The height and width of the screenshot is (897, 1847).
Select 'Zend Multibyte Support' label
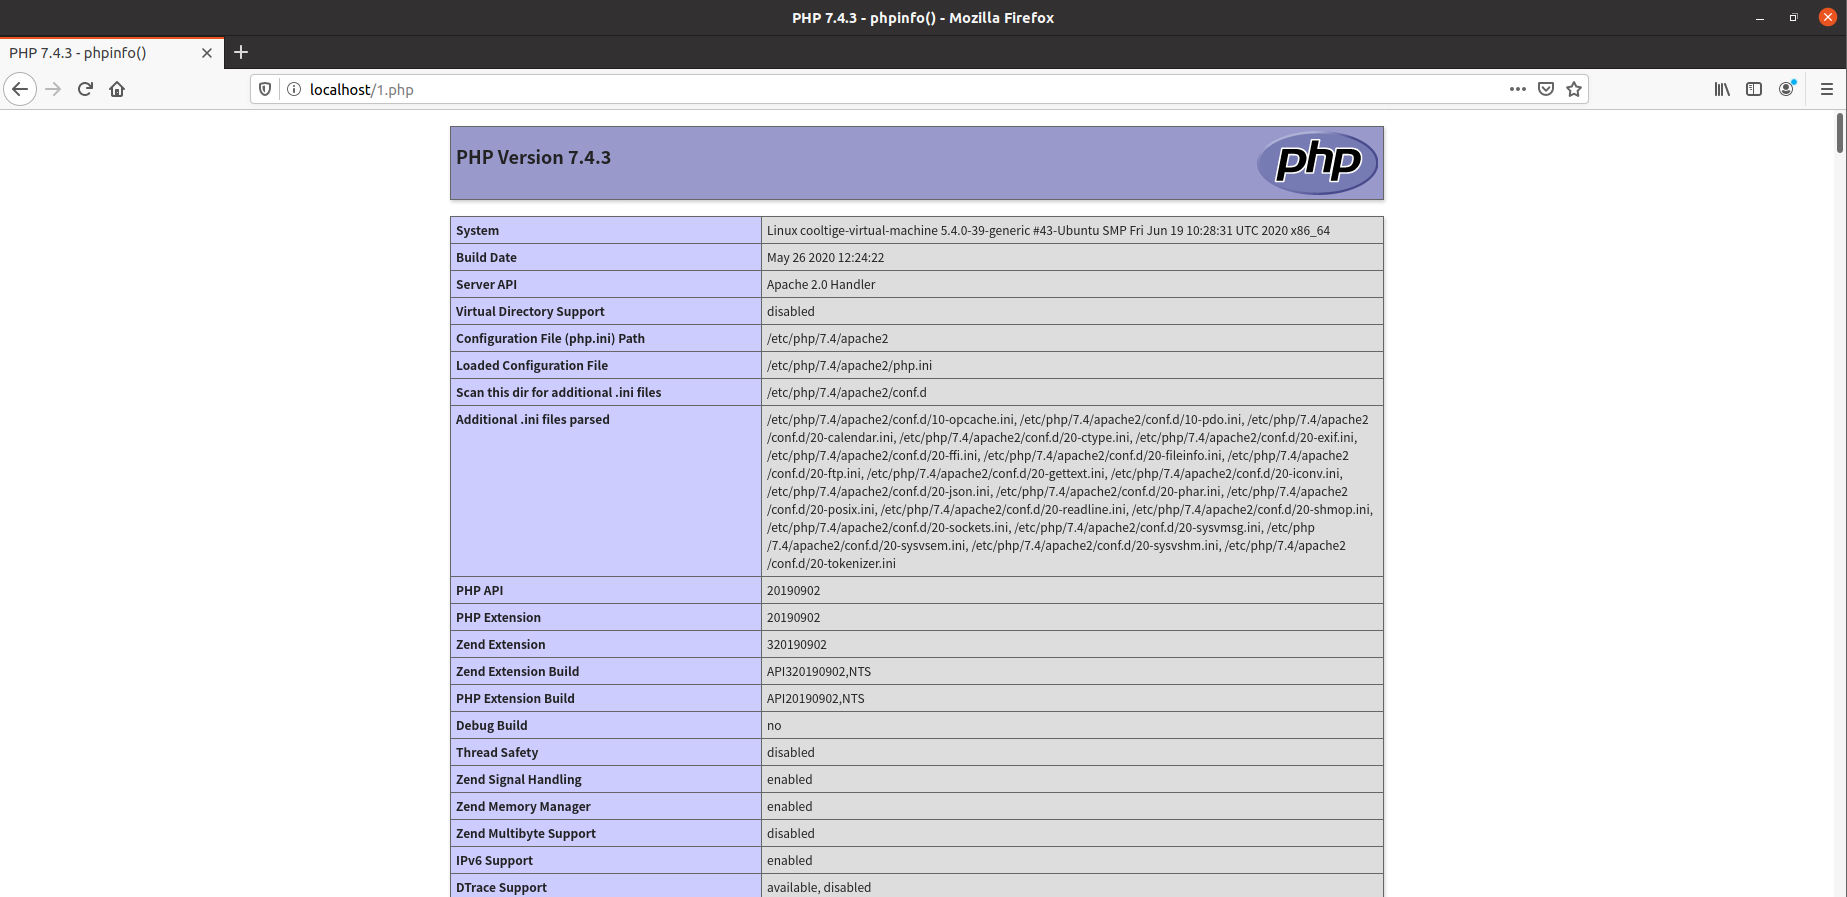coord(526,833)
